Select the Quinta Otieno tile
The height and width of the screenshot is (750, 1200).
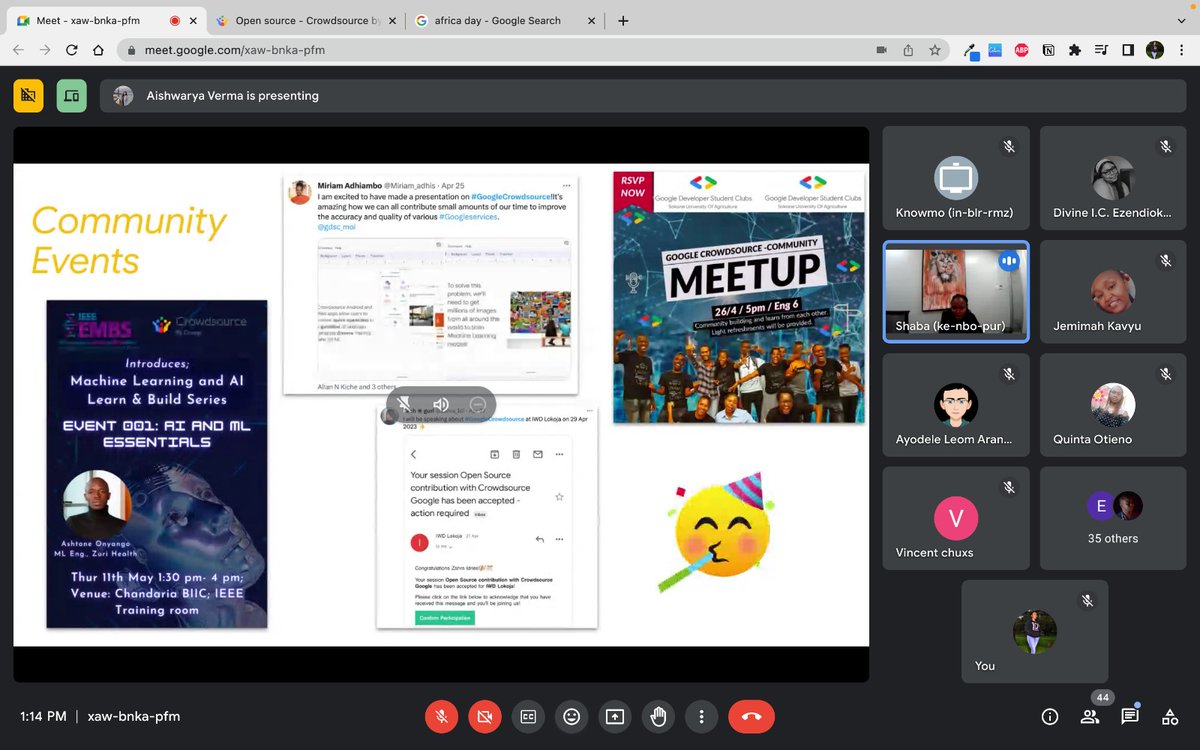point(1113,404)
